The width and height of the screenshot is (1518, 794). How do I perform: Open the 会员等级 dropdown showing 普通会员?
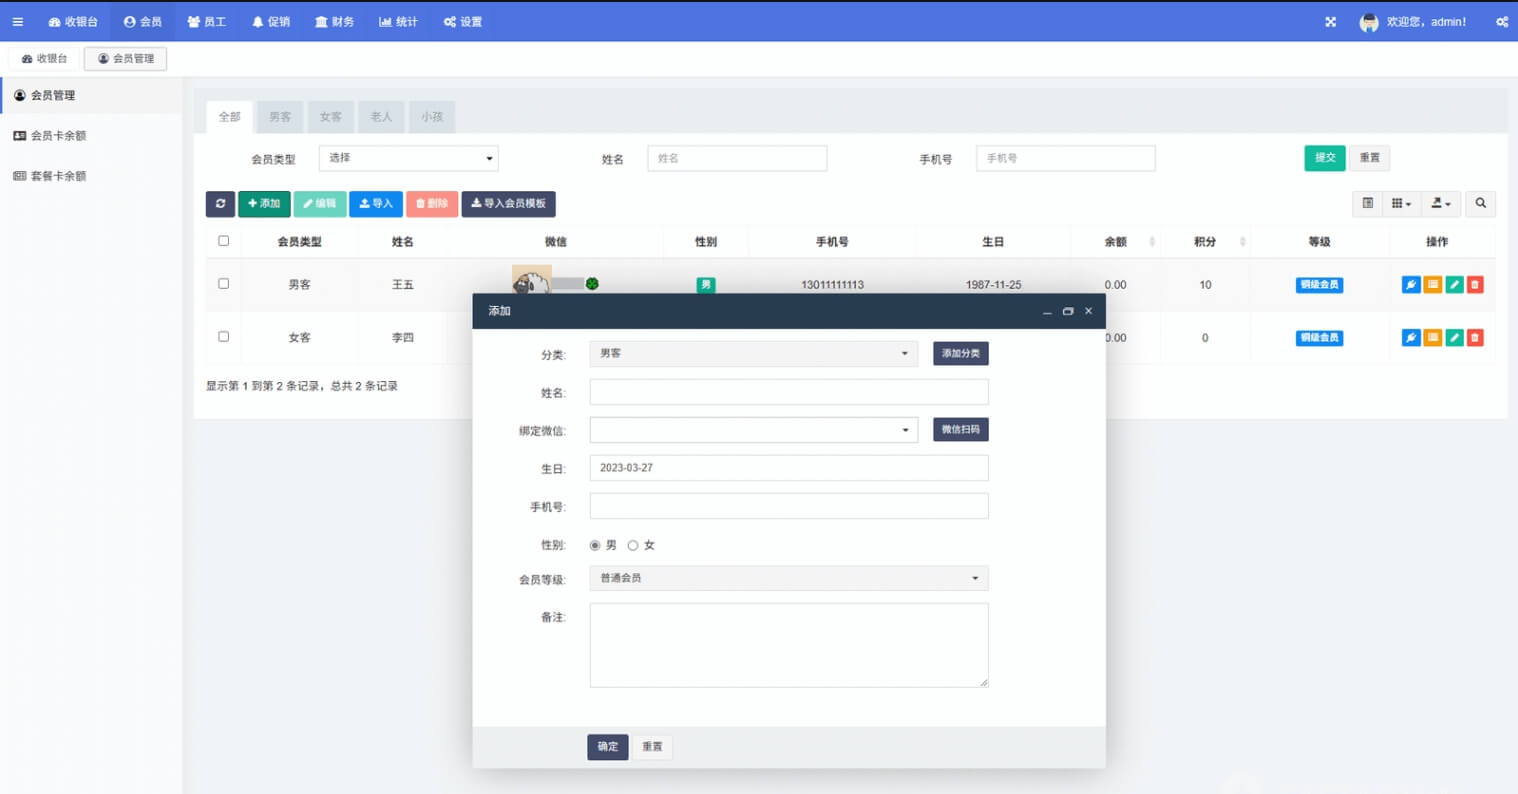(788, 578)
